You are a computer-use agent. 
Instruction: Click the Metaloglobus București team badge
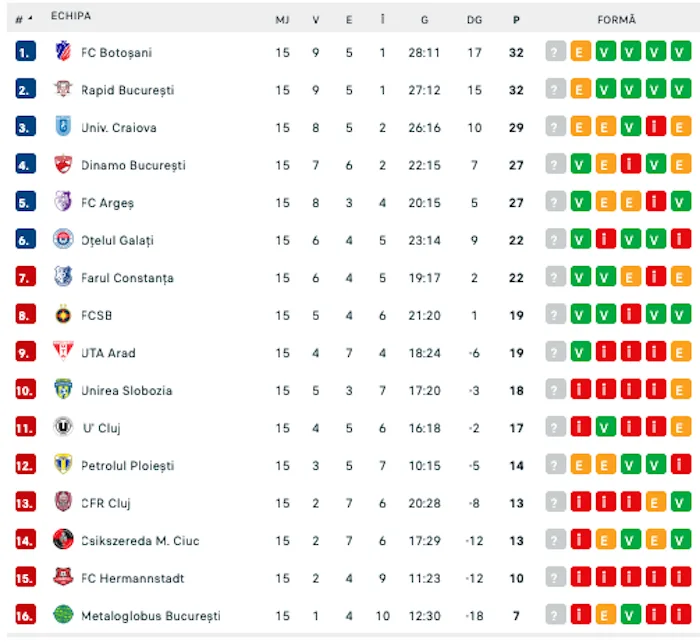point(63,615)
